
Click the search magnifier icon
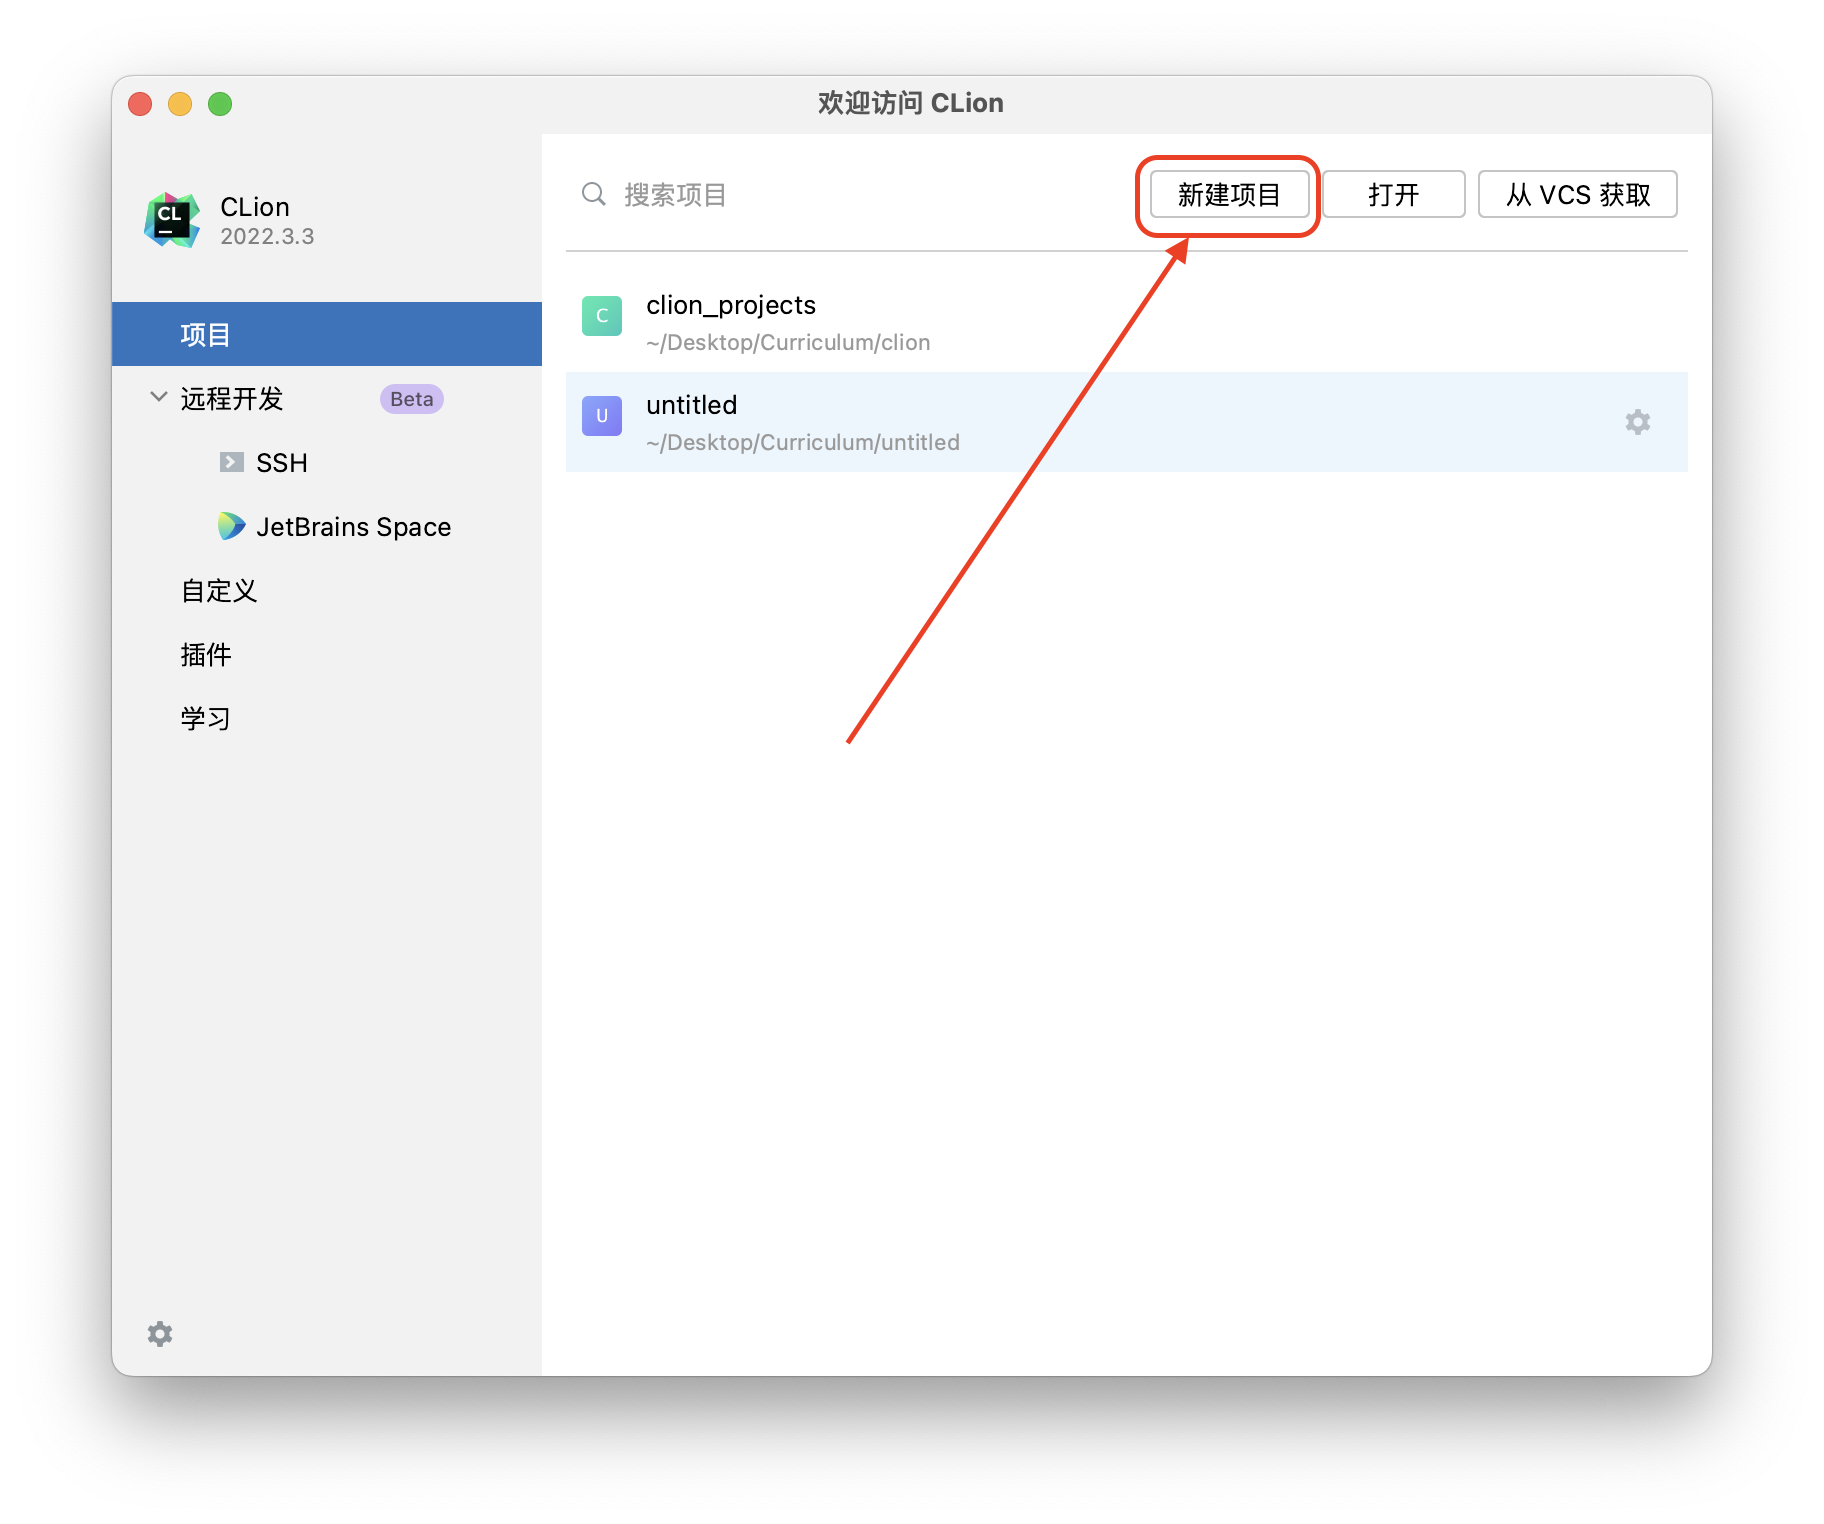[x=593, y=194]
